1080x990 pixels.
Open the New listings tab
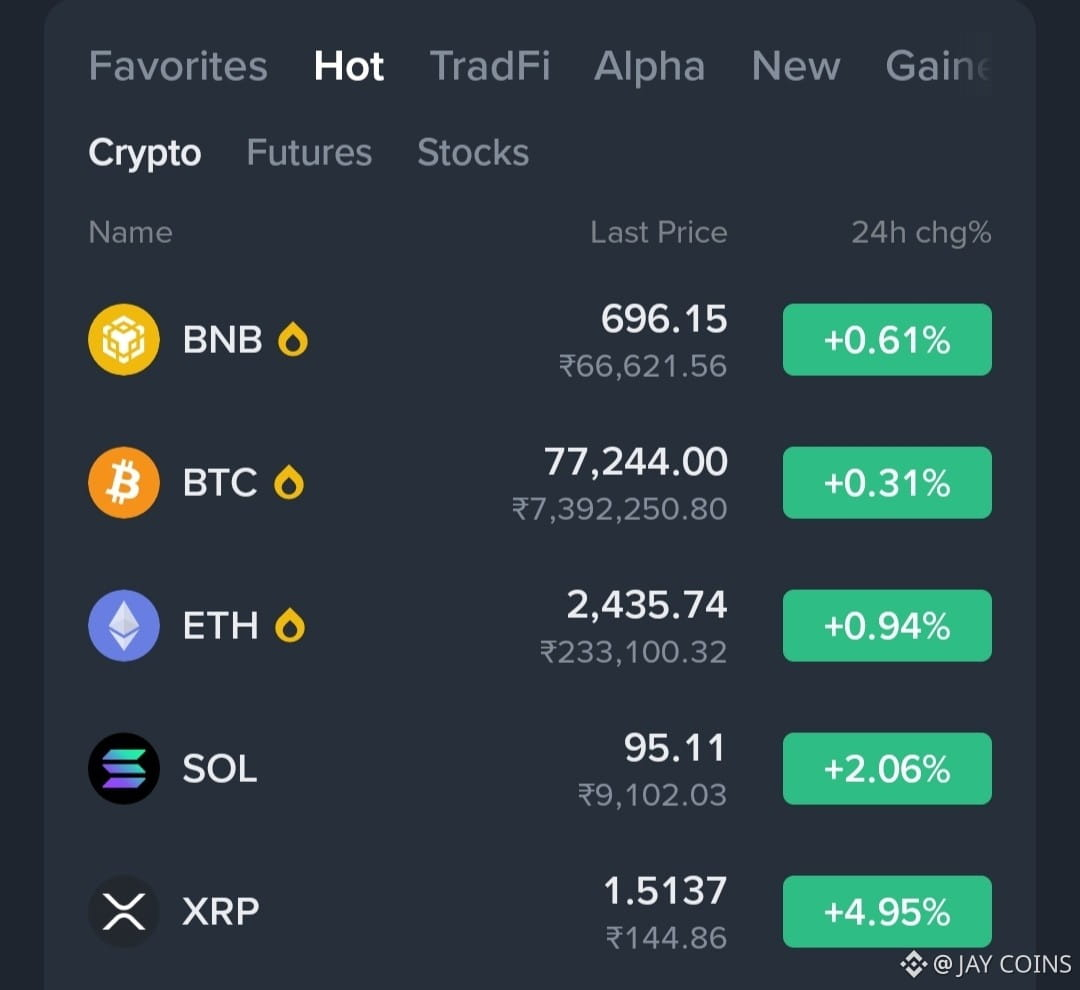(x=796, y=66)
